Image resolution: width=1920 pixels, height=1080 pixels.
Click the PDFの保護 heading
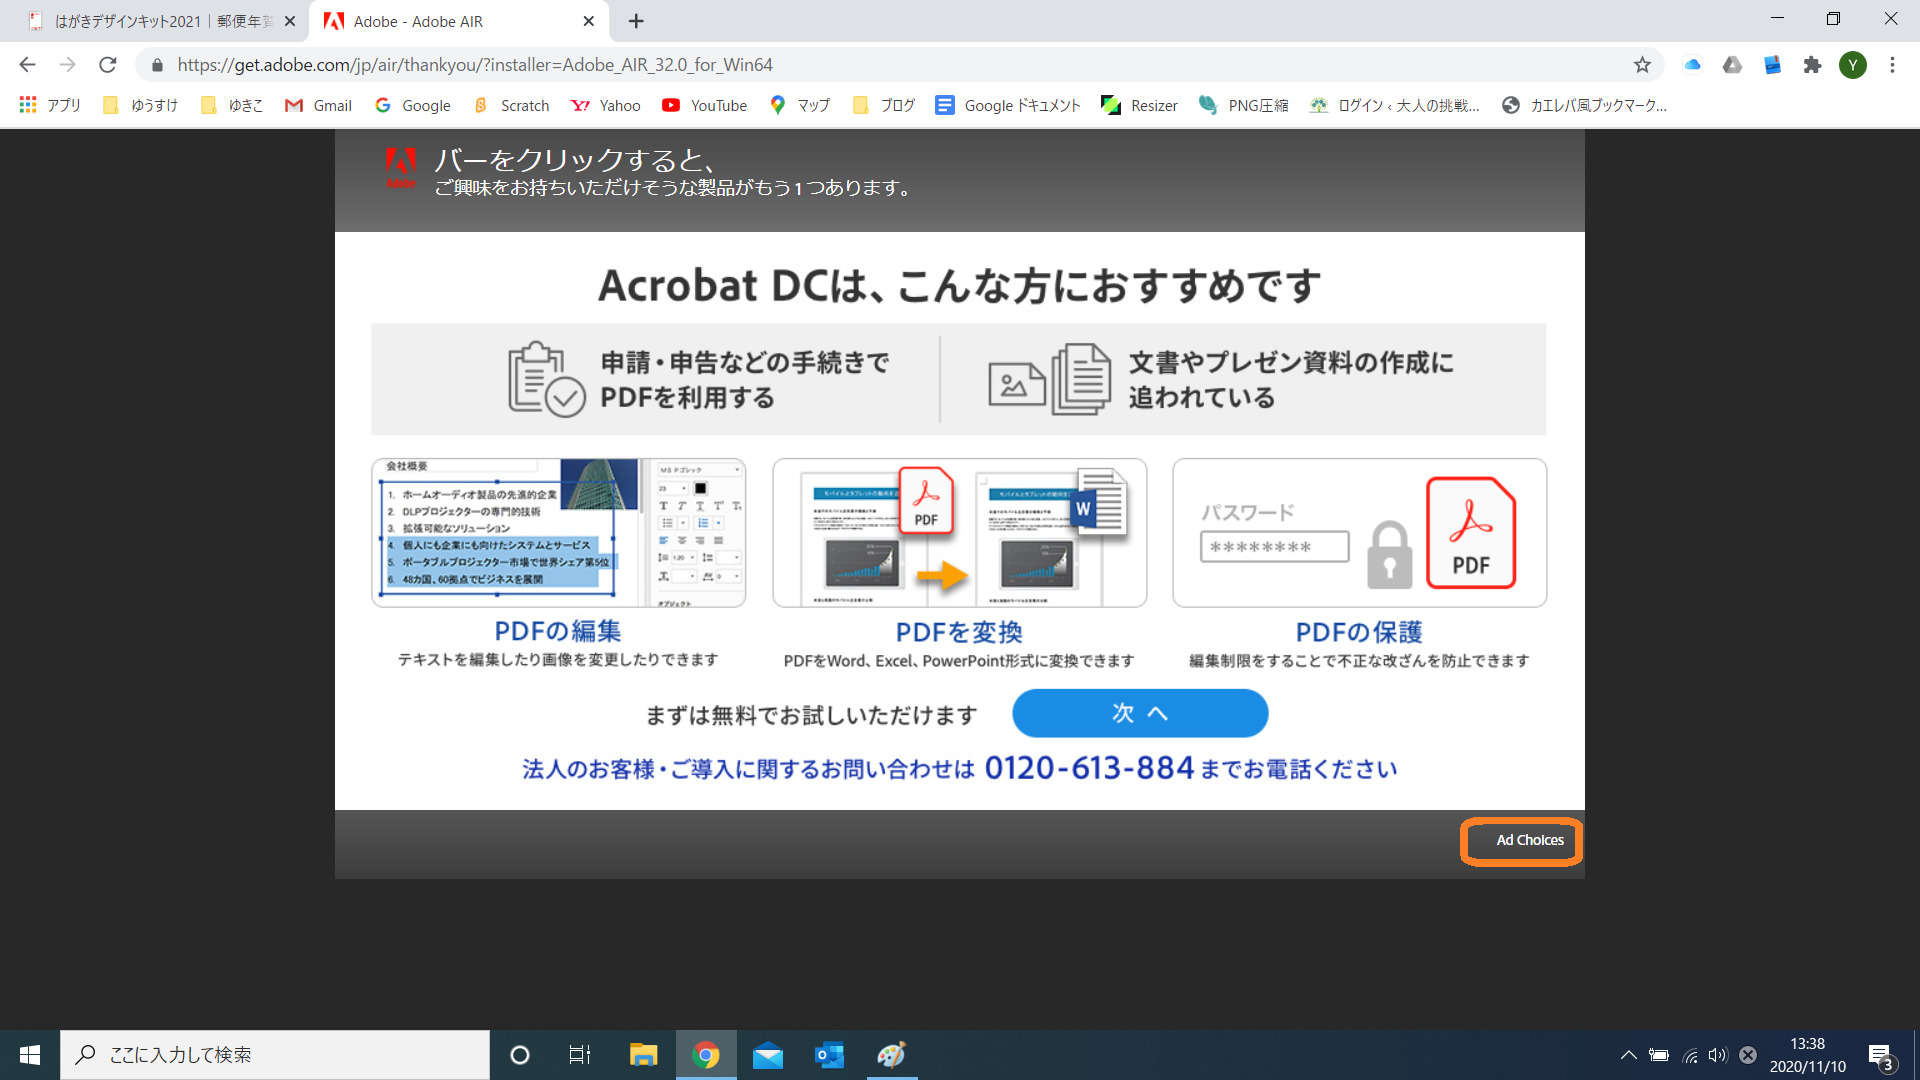click(x=1359, y=632)
